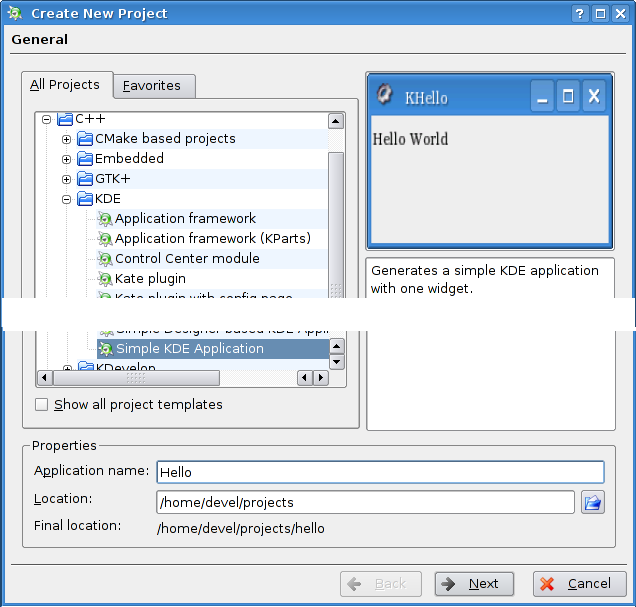636x607 pixels.
Task: Click scroll-up arrow of project tree
Action: pyautogui.click(x=336, y=121)
